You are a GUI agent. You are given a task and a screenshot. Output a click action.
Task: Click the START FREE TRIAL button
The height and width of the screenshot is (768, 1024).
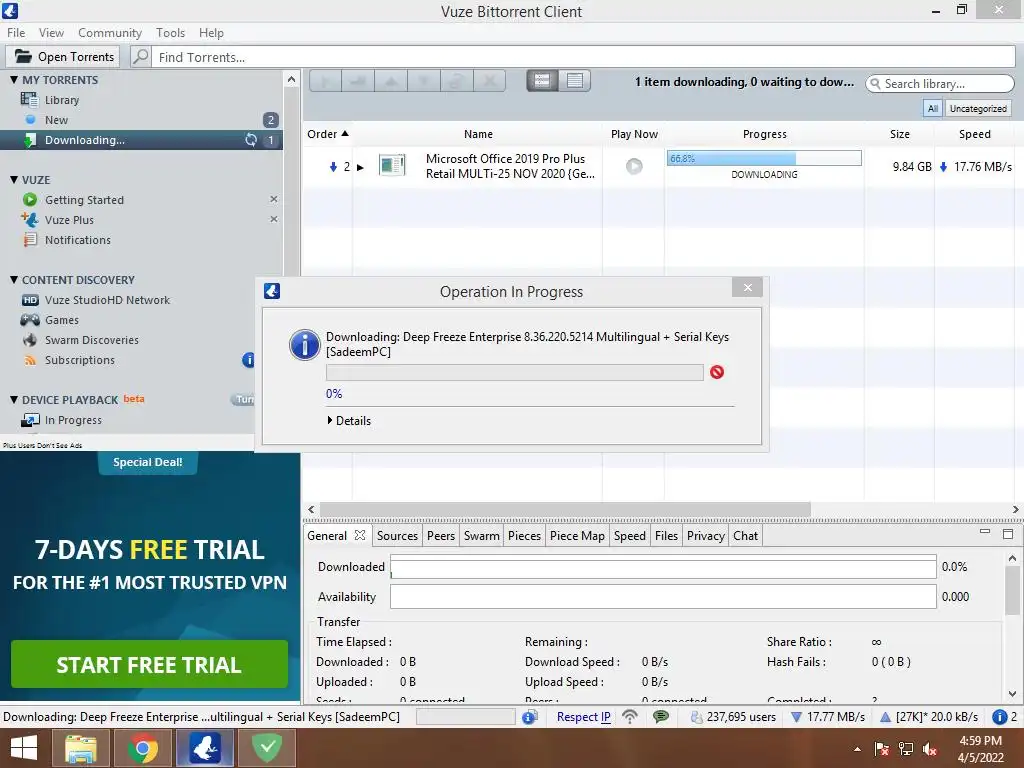150,664
